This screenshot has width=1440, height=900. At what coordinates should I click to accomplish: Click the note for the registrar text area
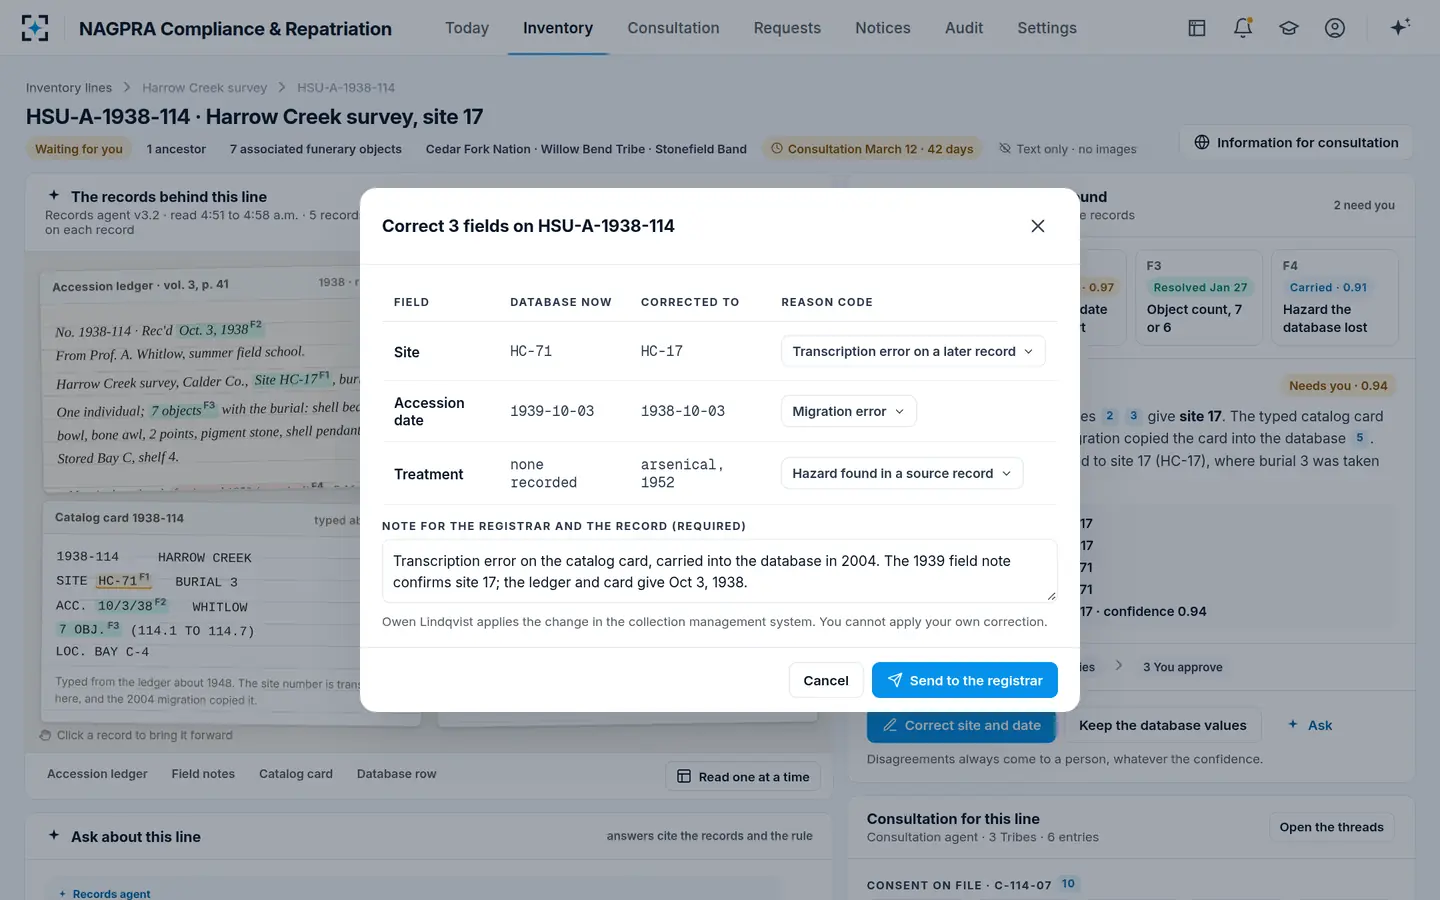click(720, 571)
